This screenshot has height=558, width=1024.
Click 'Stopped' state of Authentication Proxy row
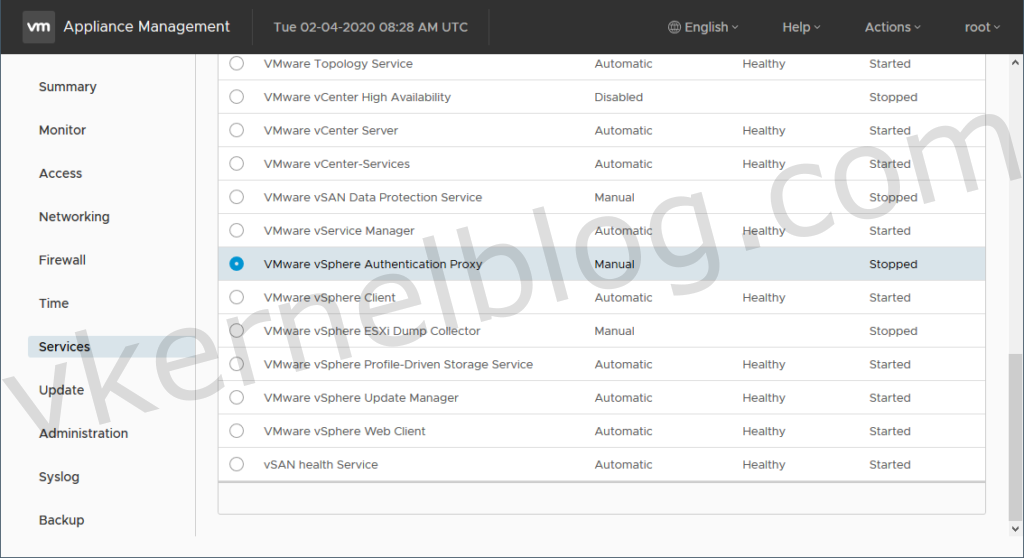click(x=893, y=264)
